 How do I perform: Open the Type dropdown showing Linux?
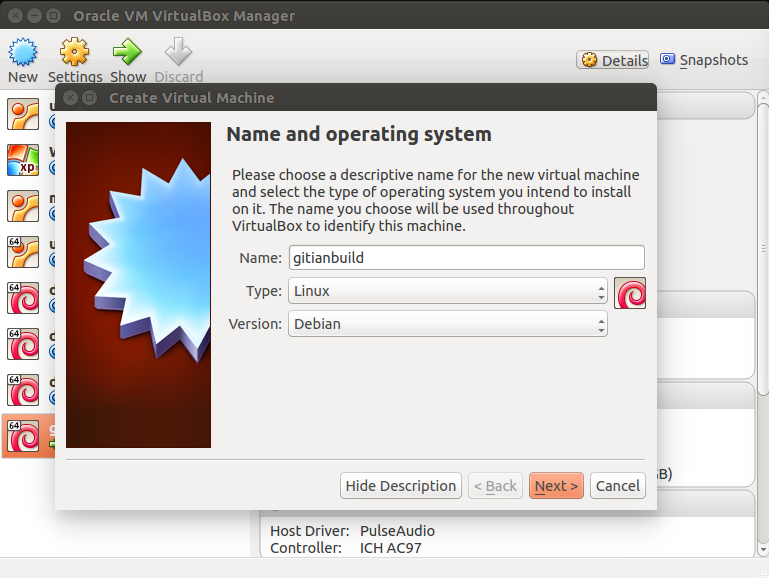447,292
